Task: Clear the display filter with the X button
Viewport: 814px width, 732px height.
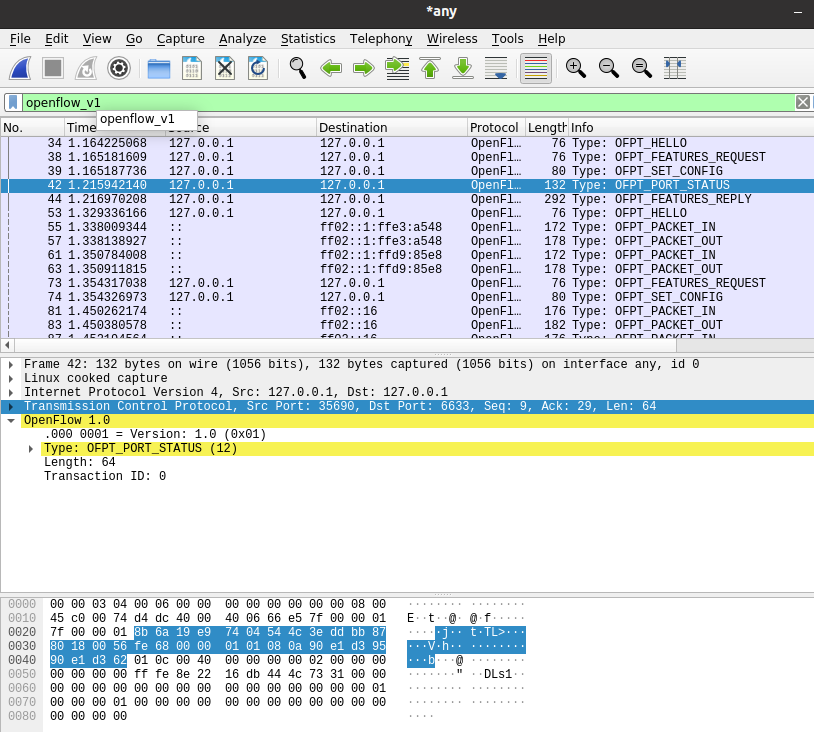Action: [x=802, y=102]
